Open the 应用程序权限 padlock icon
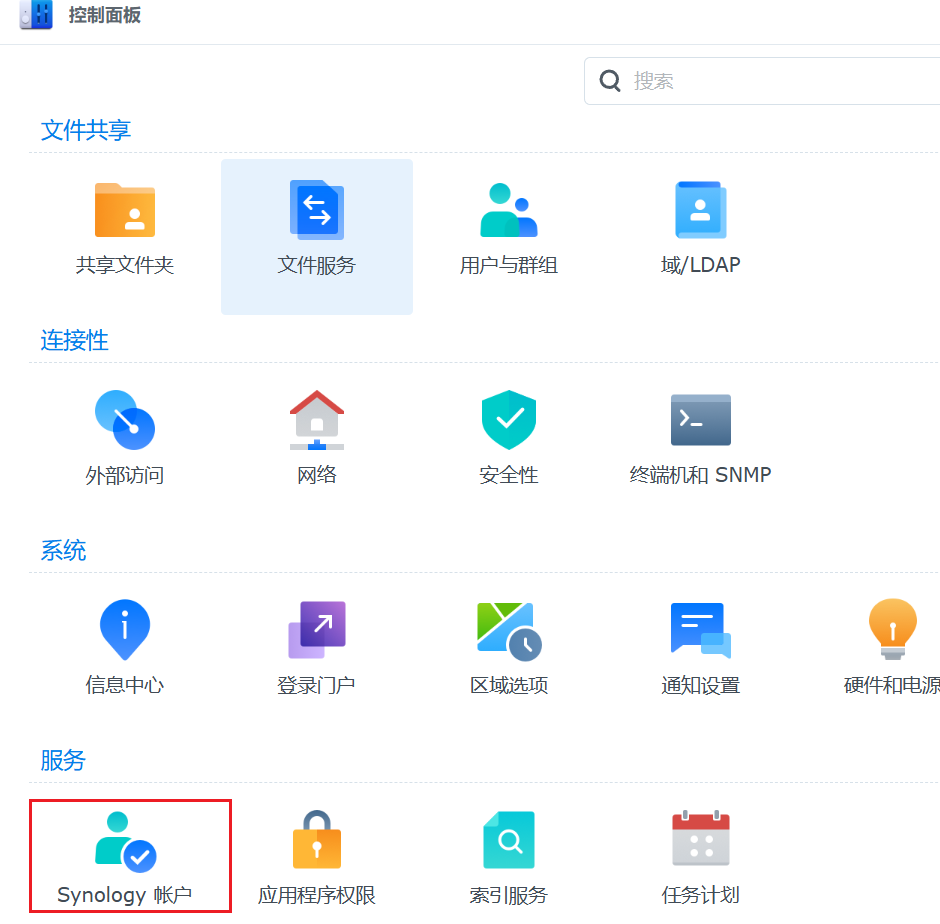The image size is (940, 924). 317,839
